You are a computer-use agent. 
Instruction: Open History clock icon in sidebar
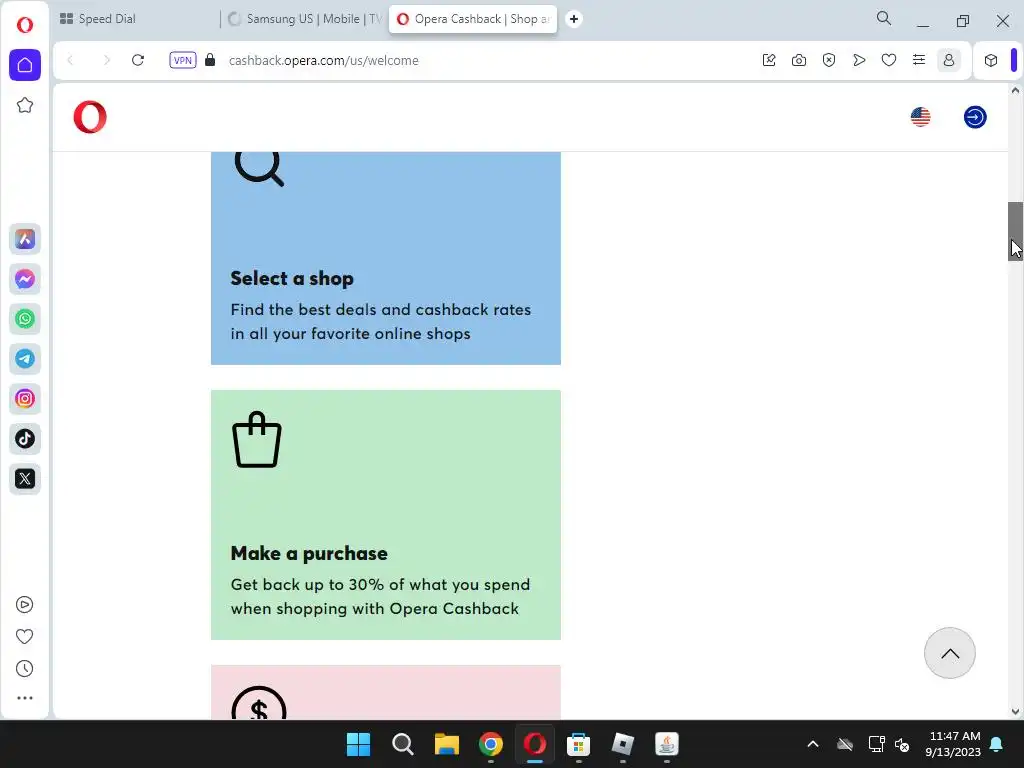coord(25,668)
